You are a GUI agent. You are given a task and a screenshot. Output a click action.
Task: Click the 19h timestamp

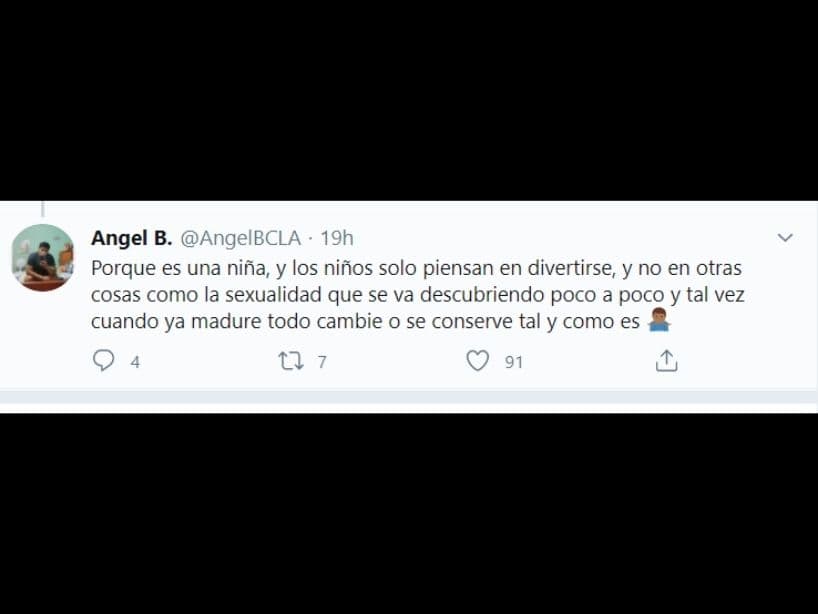(336, 238)
